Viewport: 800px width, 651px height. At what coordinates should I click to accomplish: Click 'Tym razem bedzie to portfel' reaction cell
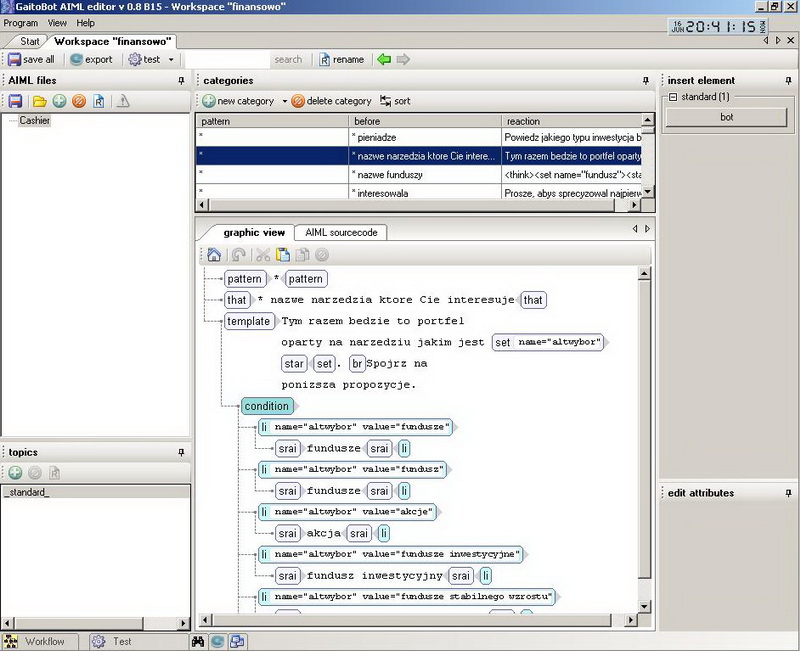pos(571,156)
